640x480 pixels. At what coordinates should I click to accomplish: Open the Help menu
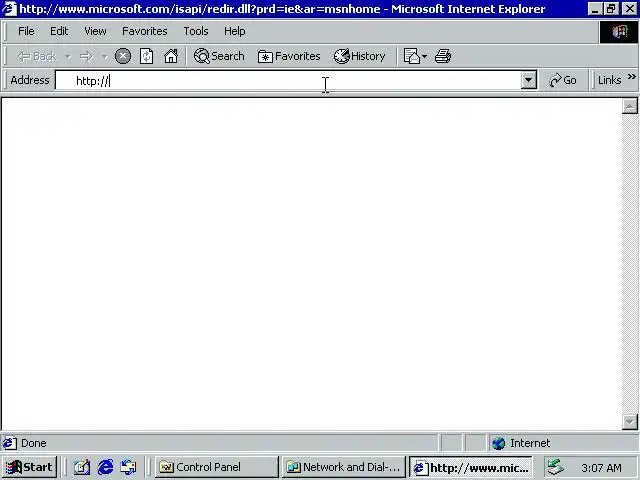click(235, 31)
